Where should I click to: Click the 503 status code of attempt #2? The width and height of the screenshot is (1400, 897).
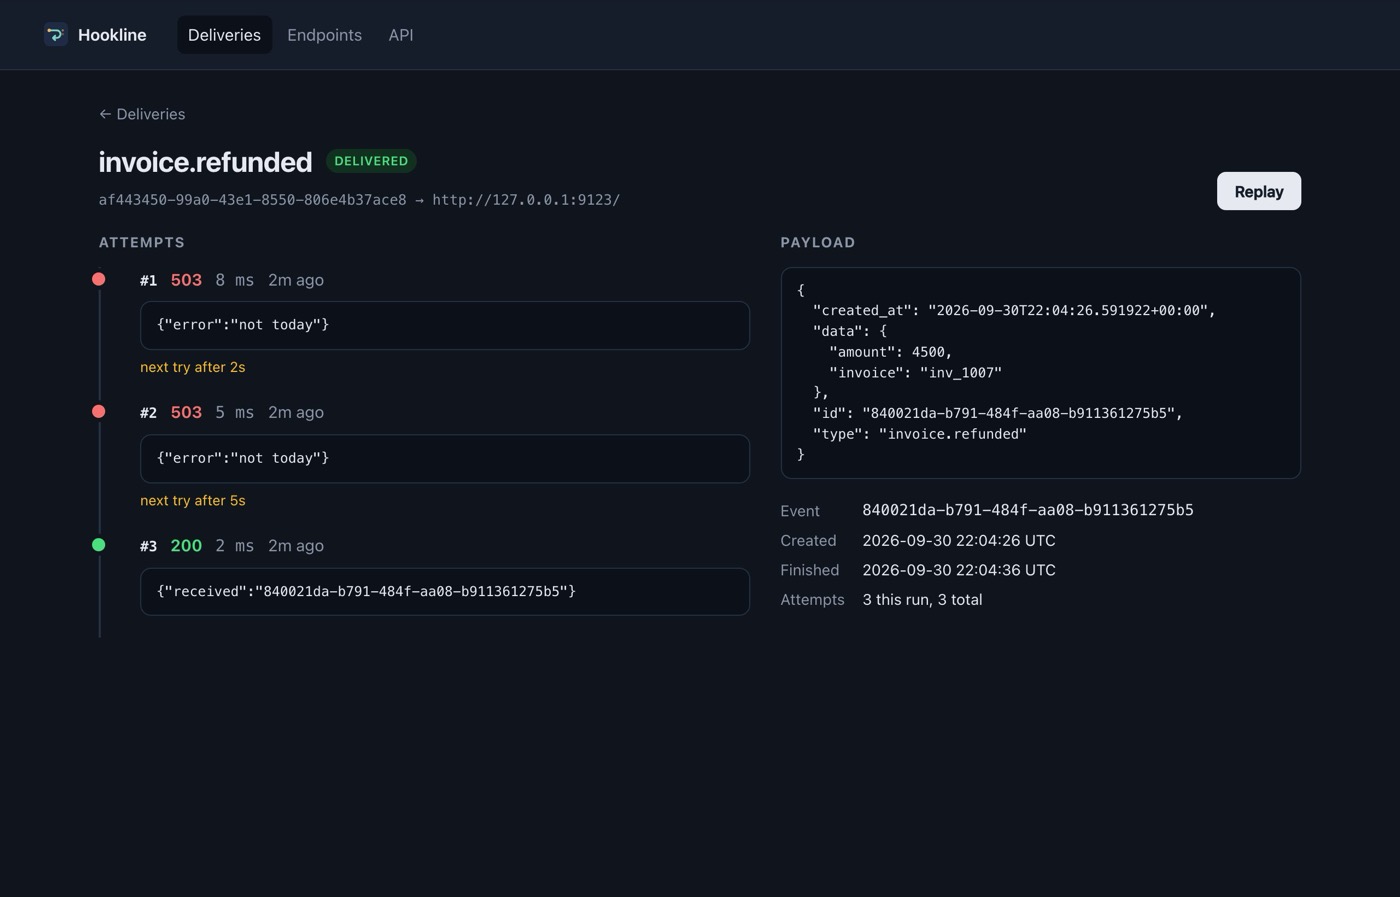[x=186, y=412]
